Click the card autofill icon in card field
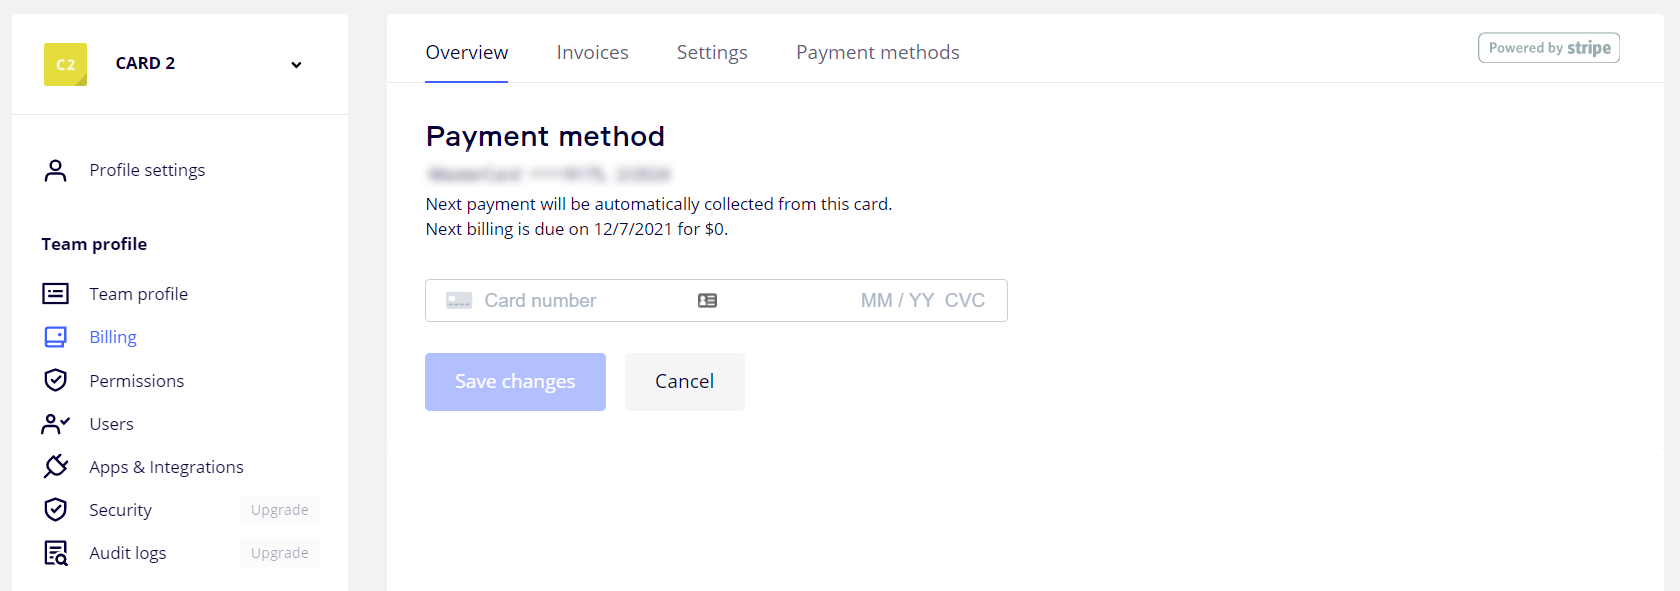The width and height of the screenshot is (1680, 591). (x=707, y=300)
